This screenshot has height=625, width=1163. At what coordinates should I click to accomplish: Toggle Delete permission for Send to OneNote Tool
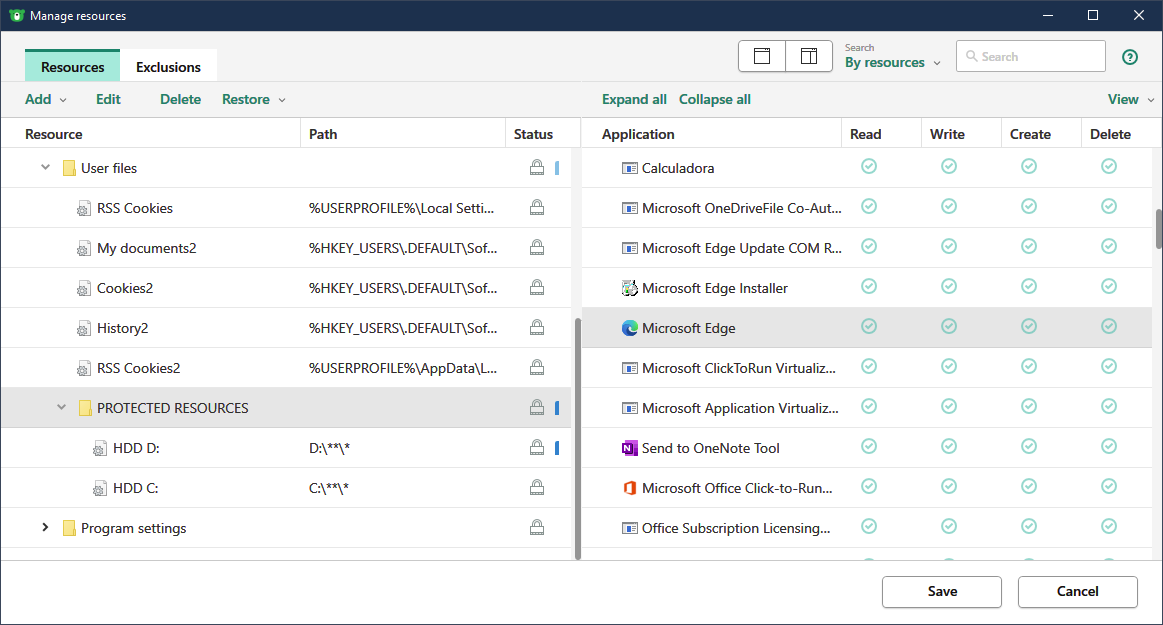click(x=1109, y=446)
